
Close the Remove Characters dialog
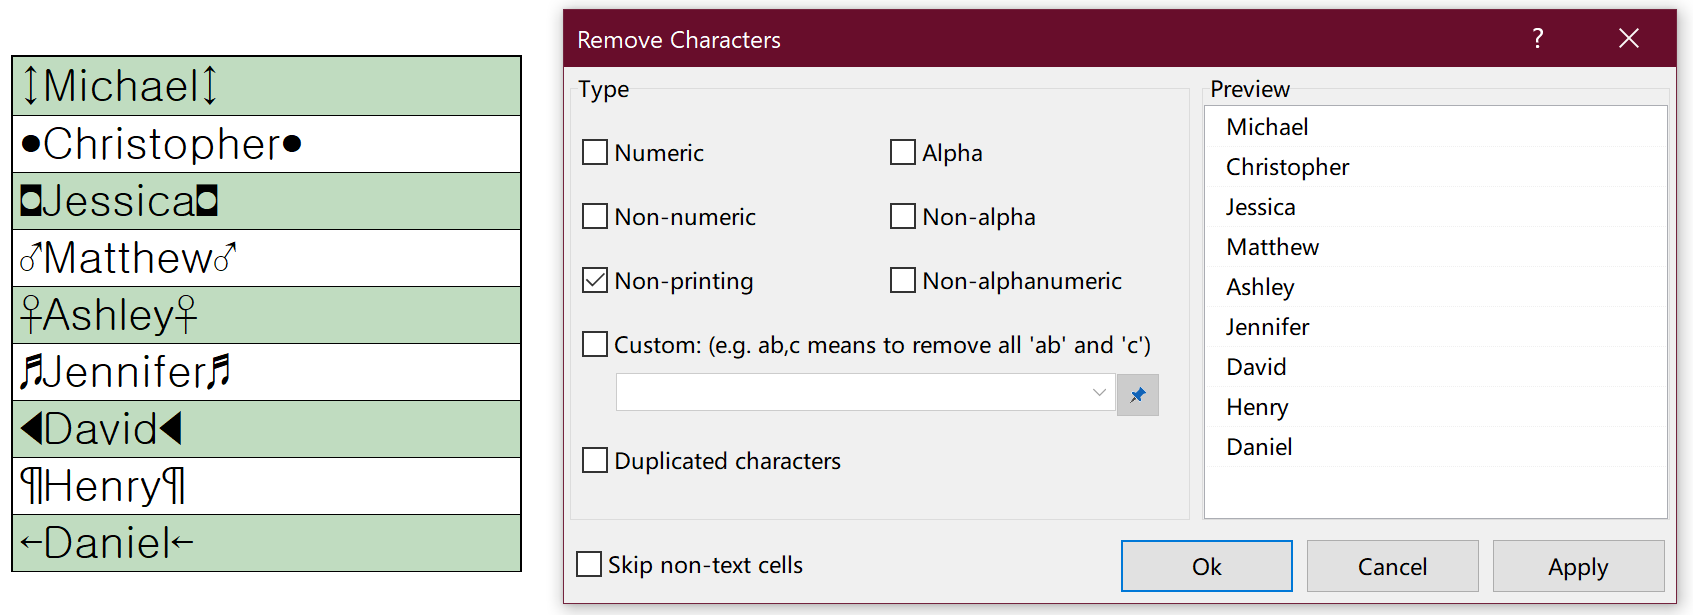tap(1628, 38)
